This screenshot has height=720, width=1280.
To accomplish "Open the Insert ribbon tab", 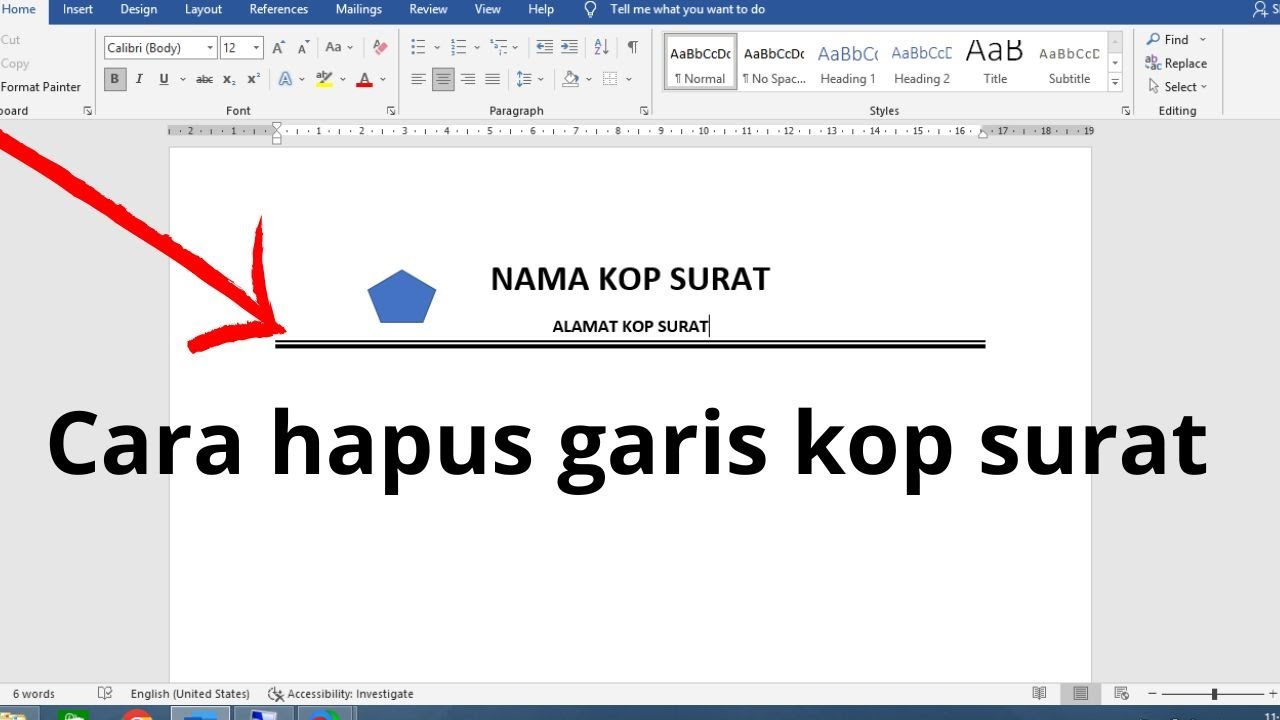I will pyautogui.click(x=78, y=9).
